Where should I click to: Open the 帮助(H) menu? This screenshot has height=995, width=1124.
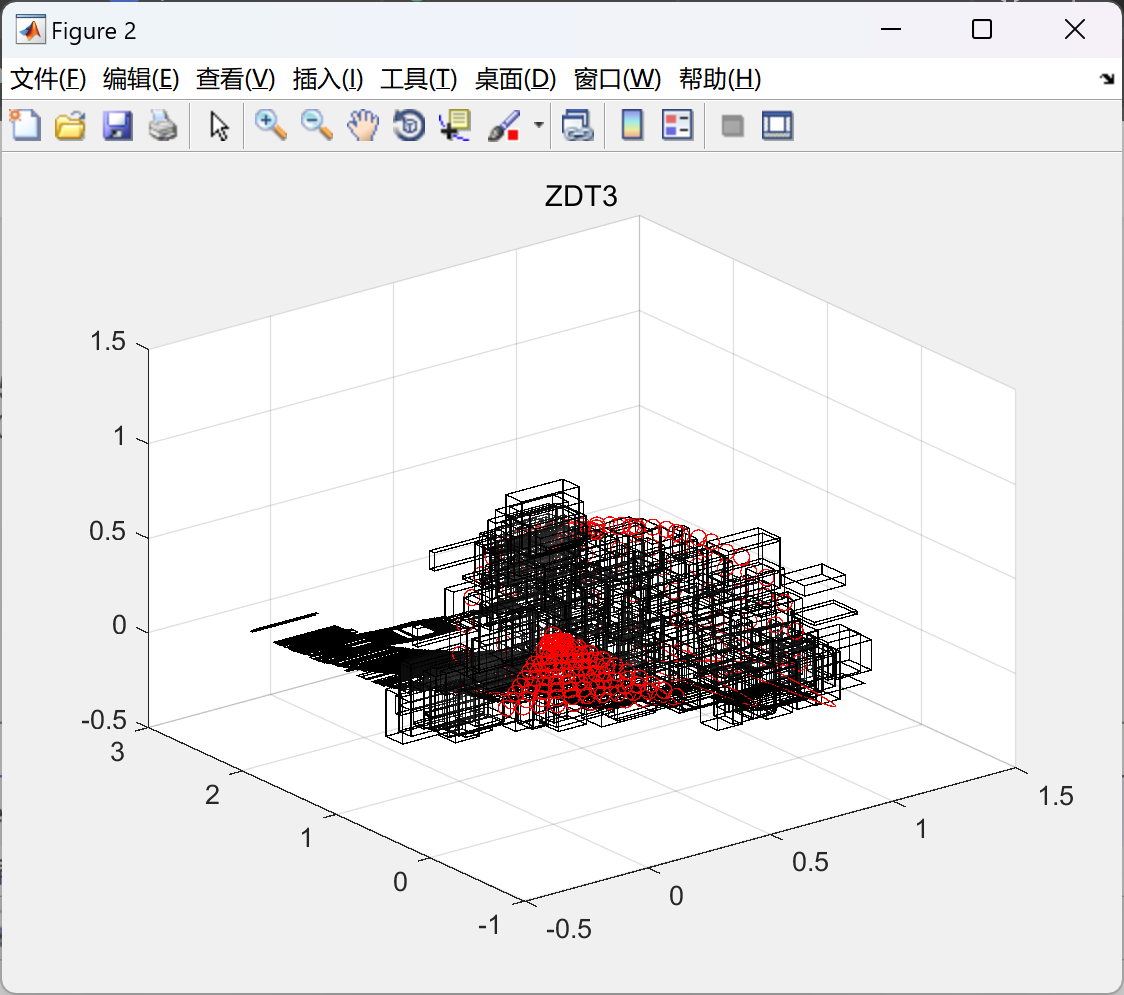click(x=720, y=79)
